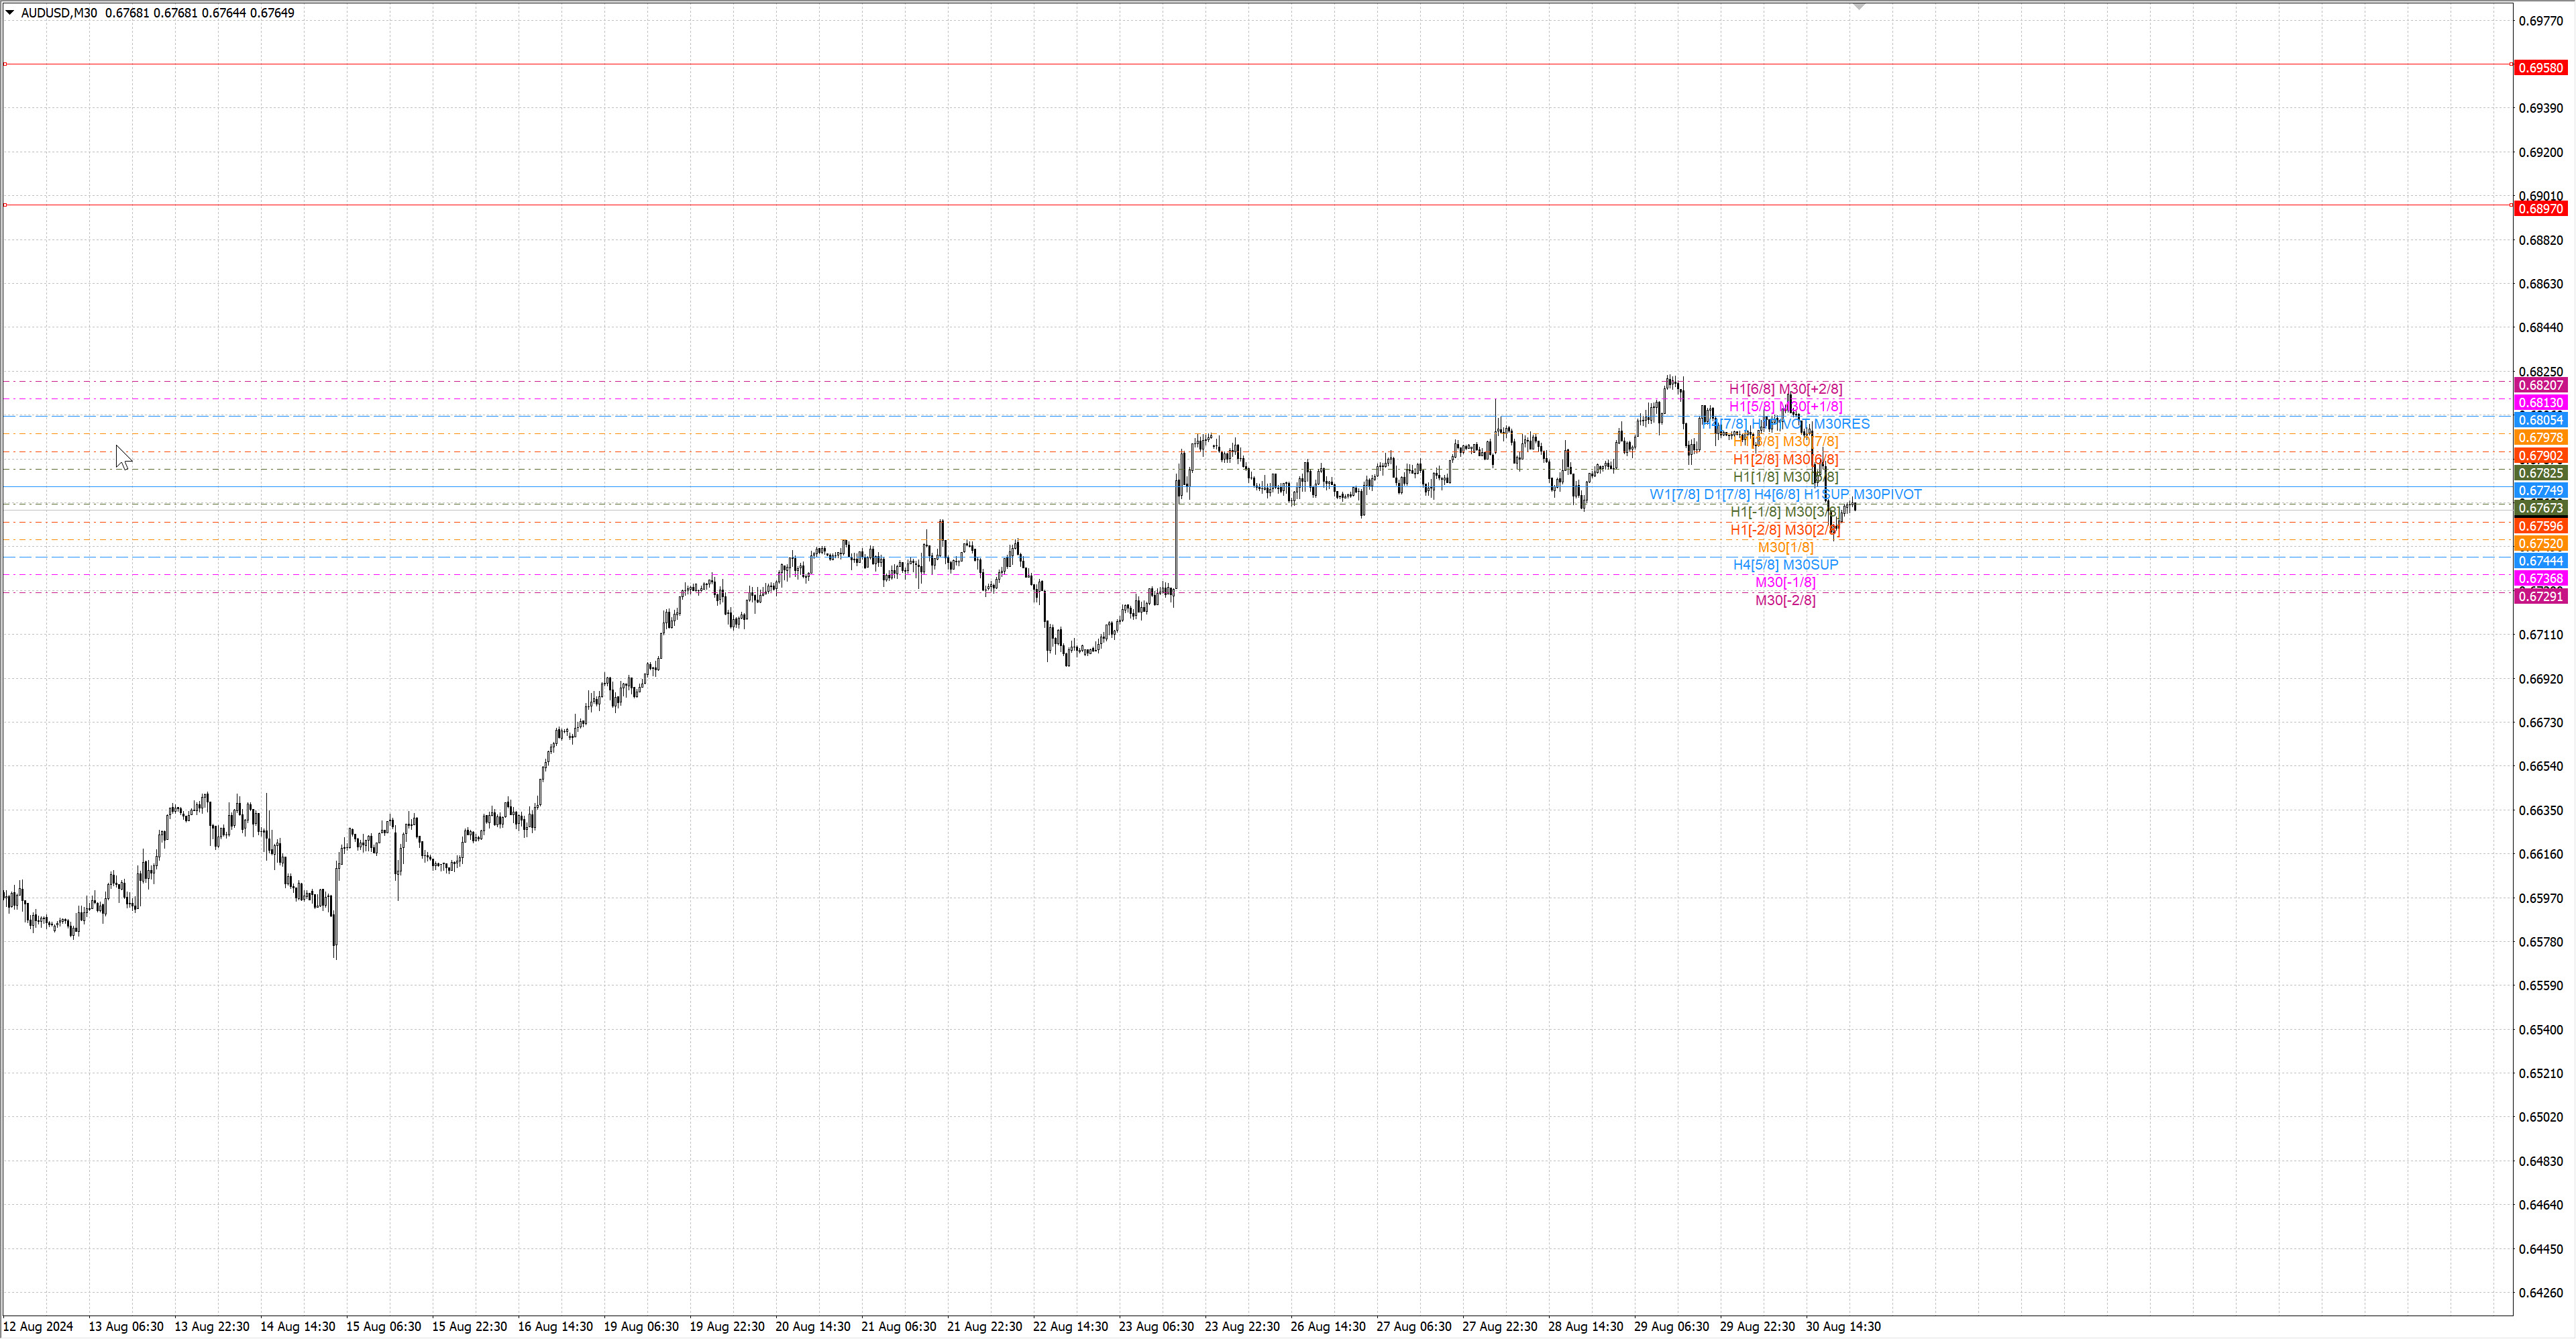This screenshot has height=1339, width=2576.
Task: Click the blue 0.67444 price tag
Action: coord(2540,561)
